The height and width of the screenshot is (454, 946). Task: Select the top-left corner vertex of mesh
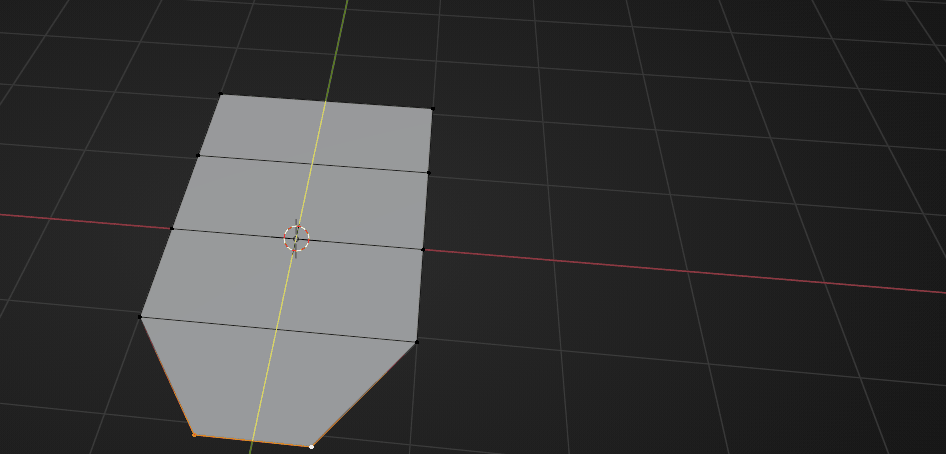coord(220,95)
